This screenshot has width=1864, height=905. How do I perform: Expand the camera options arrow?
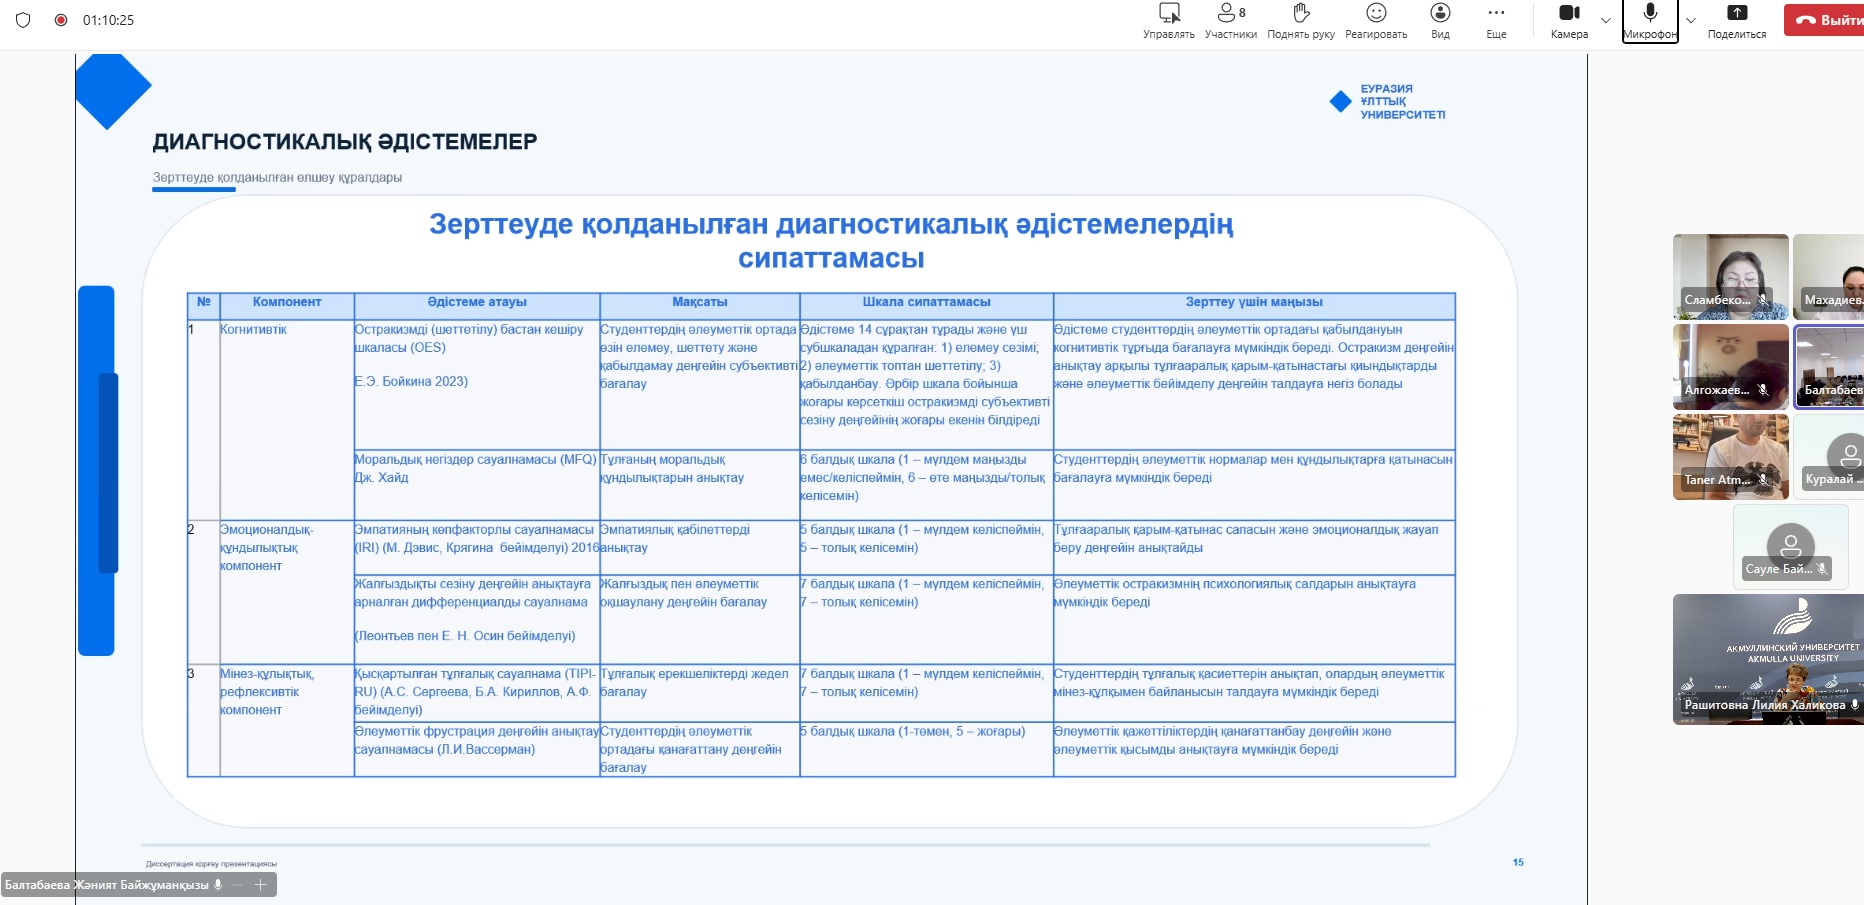(1606, 20)
